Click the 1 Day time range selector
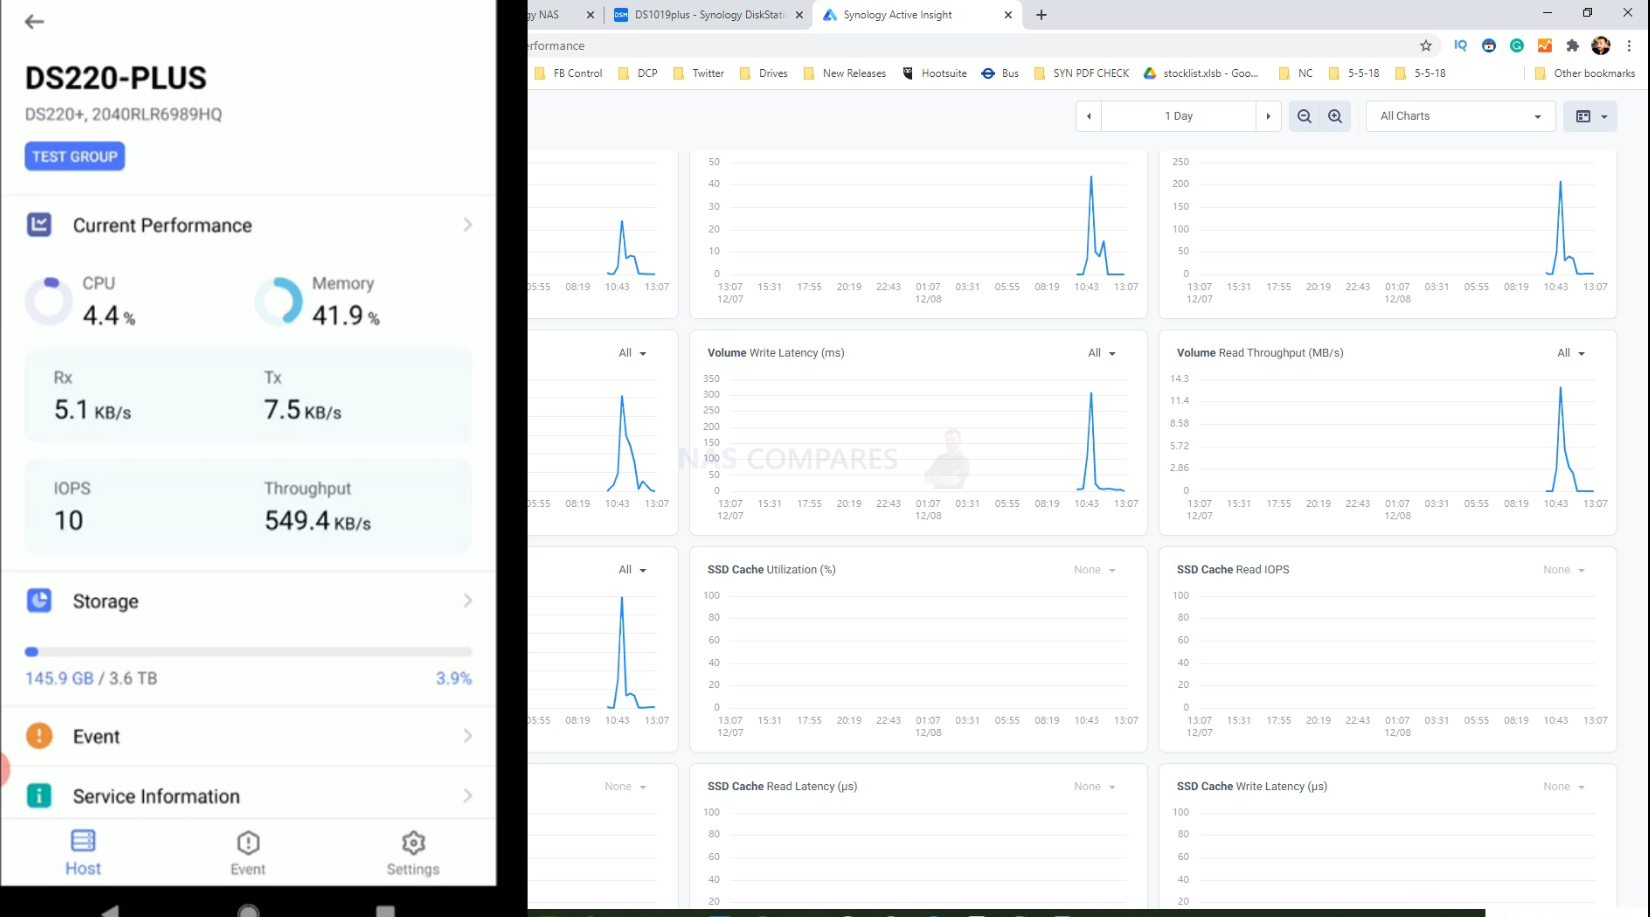 (1179, 116)
